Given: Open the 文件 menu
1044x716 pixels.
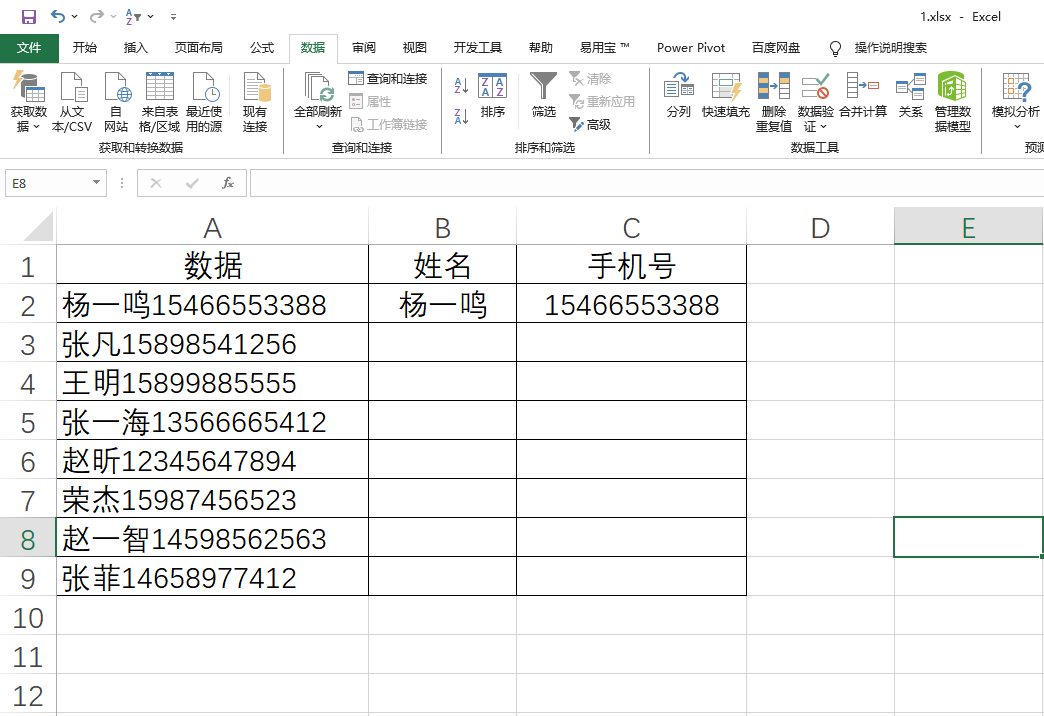Looking at the screenshot, I should tap(29, 48).
